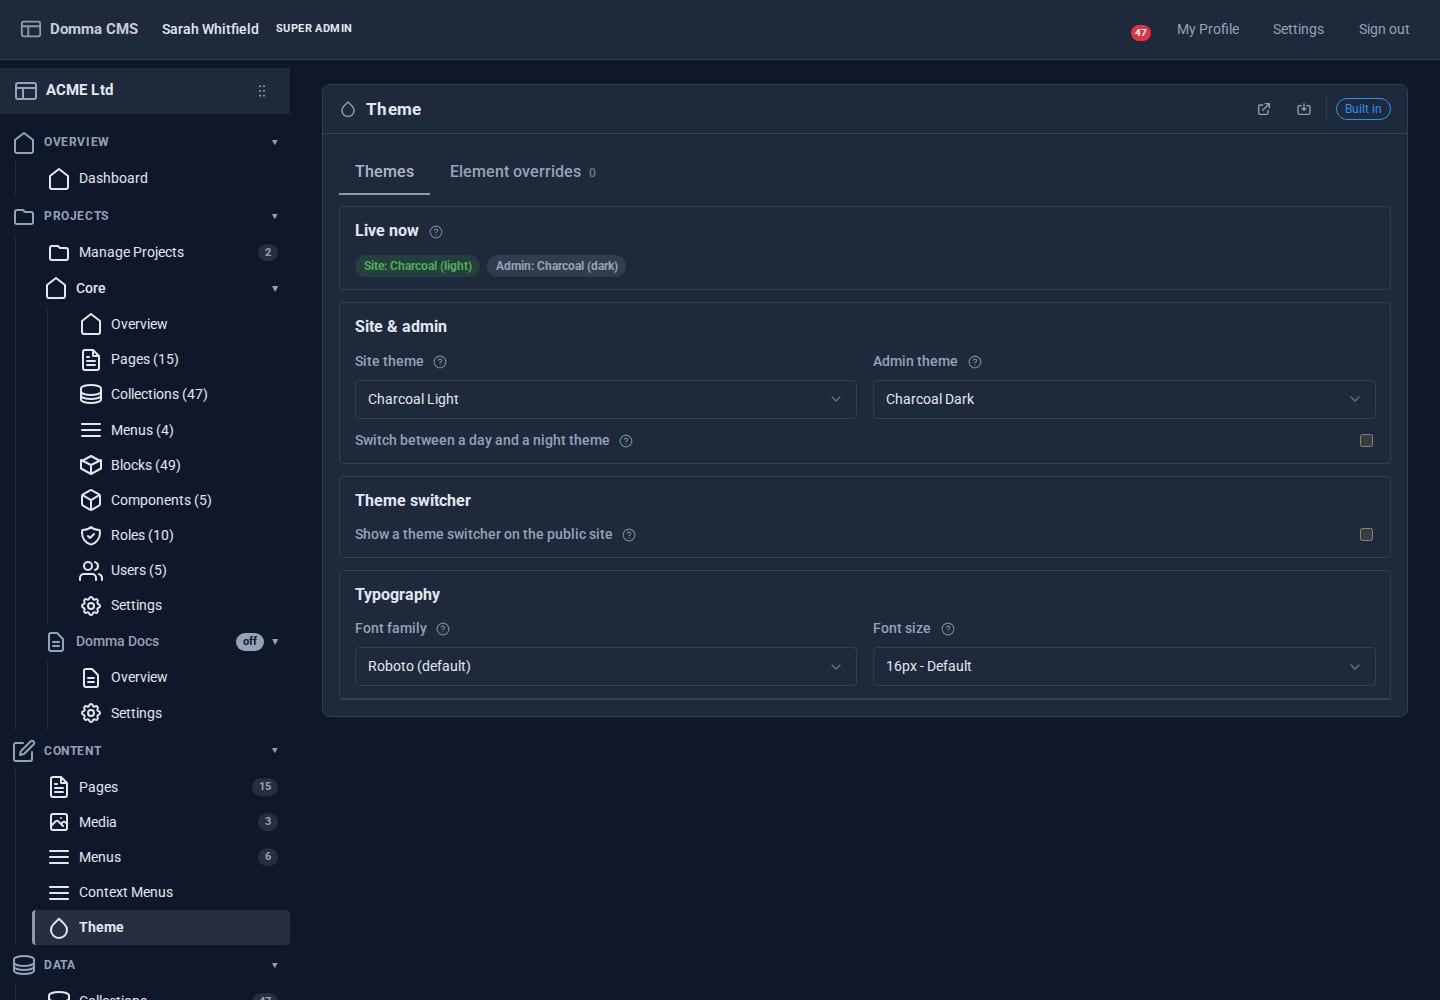Click the Media image icon in Content
Screen dimensions: 1440x1000
tap(59, 823)
